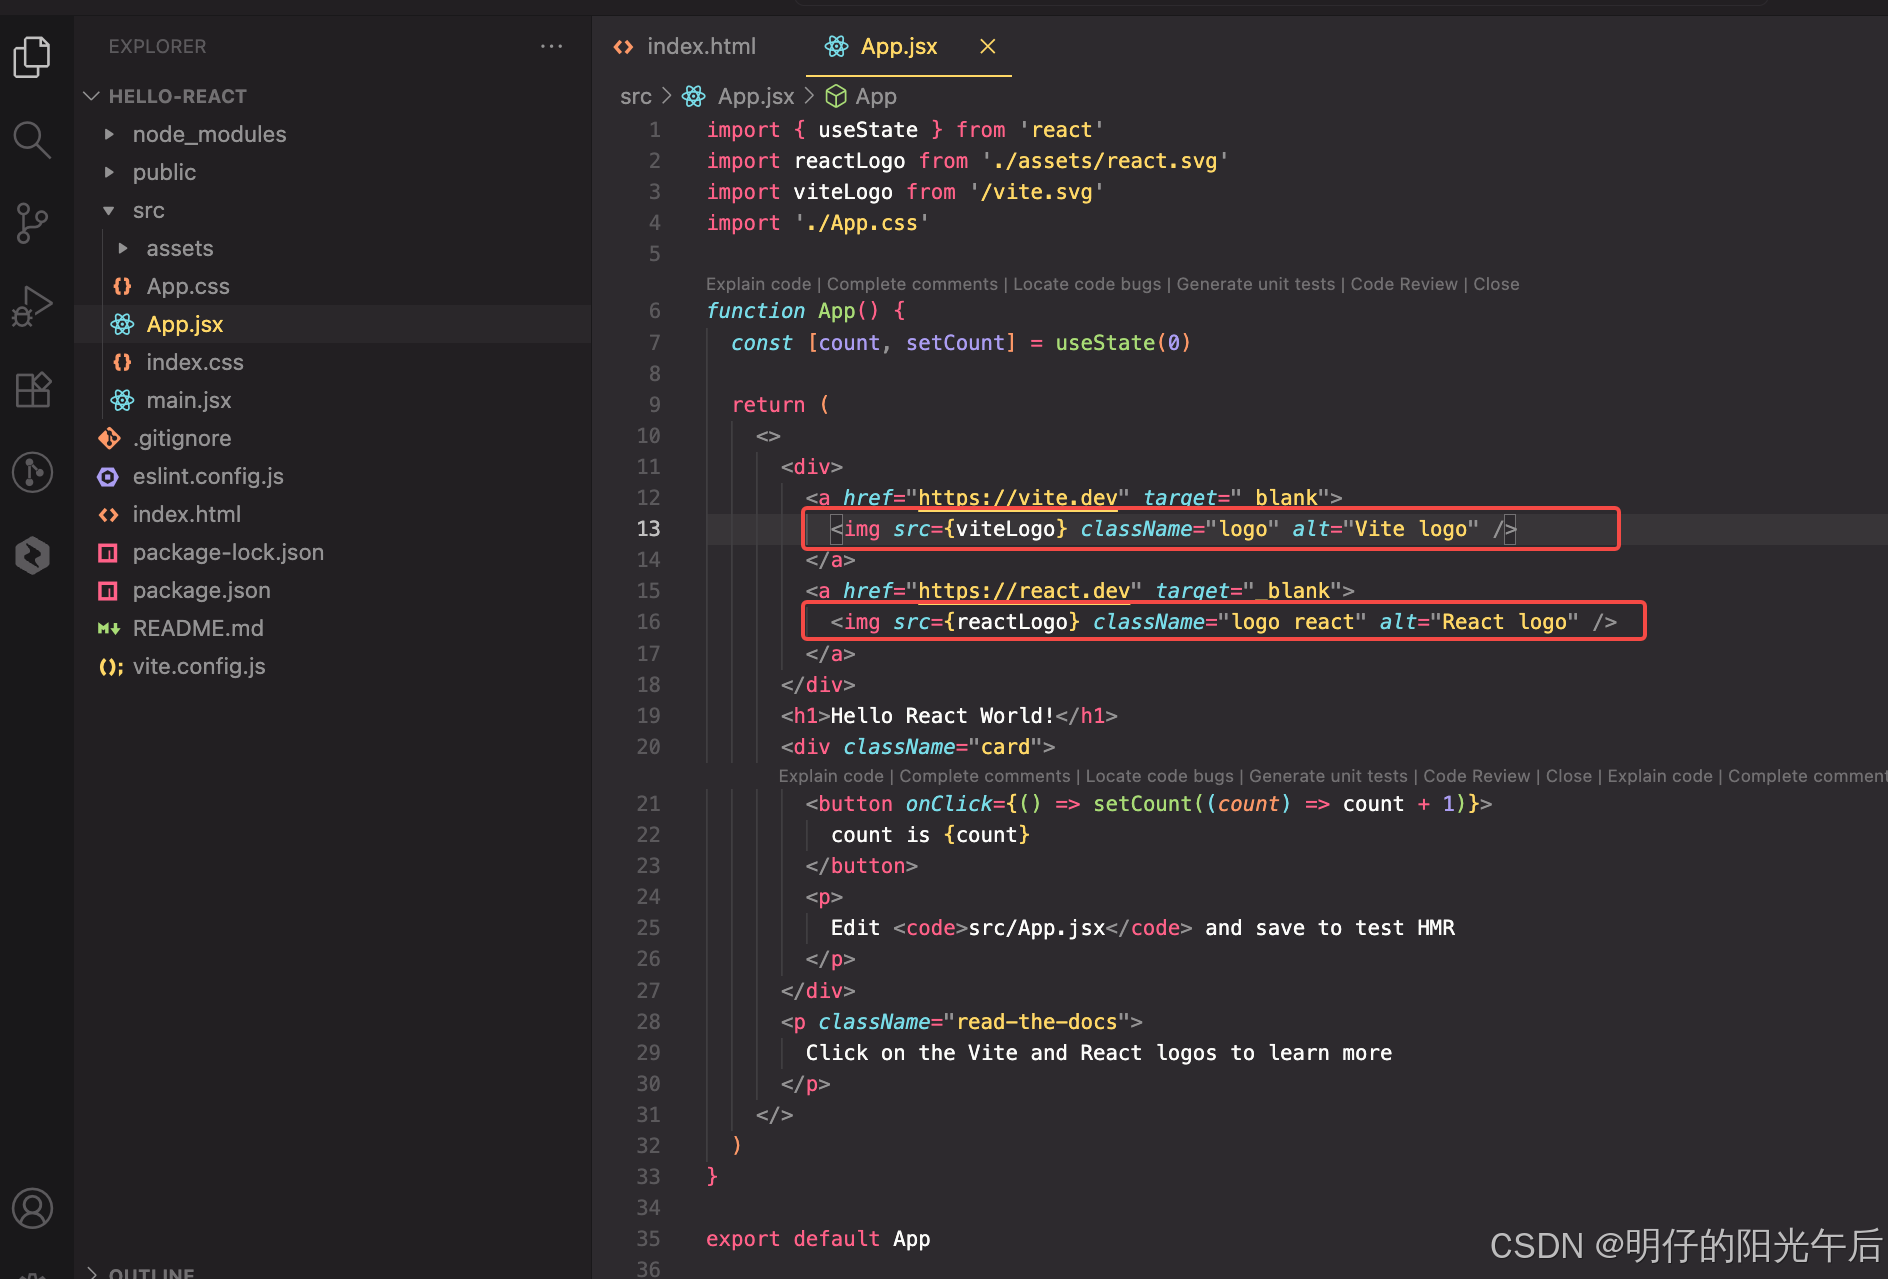Click useState(0) on line 7
This screenshot has height=1279, width=1888.
coord(1123,343)
